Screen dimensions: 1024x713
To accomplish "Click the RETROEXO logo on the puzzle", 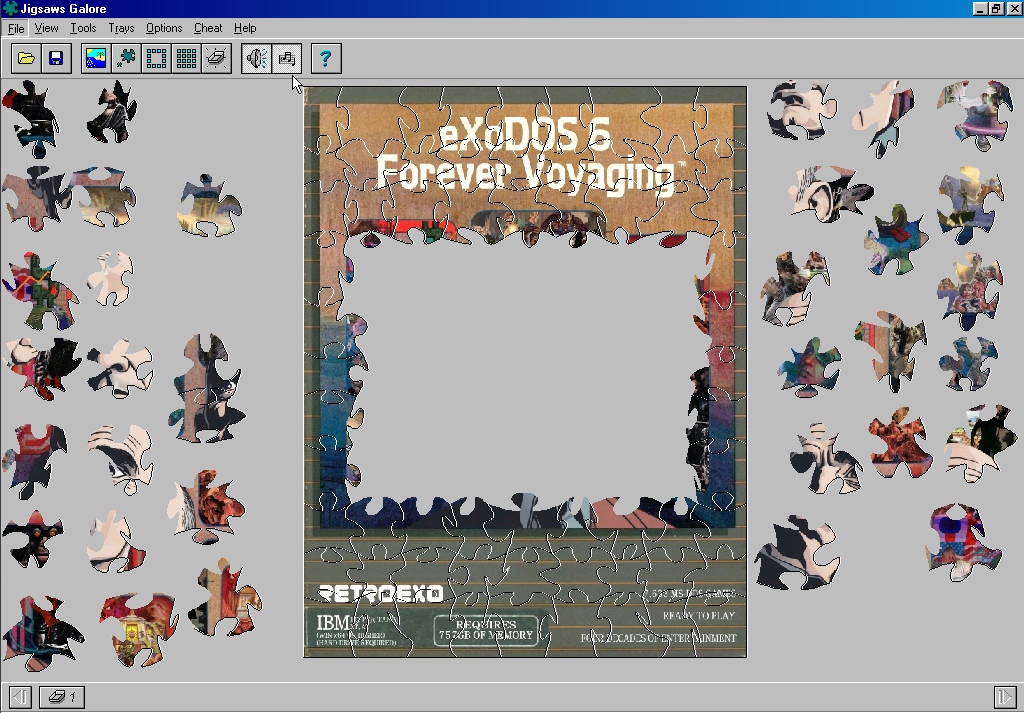I will (380, 594).
